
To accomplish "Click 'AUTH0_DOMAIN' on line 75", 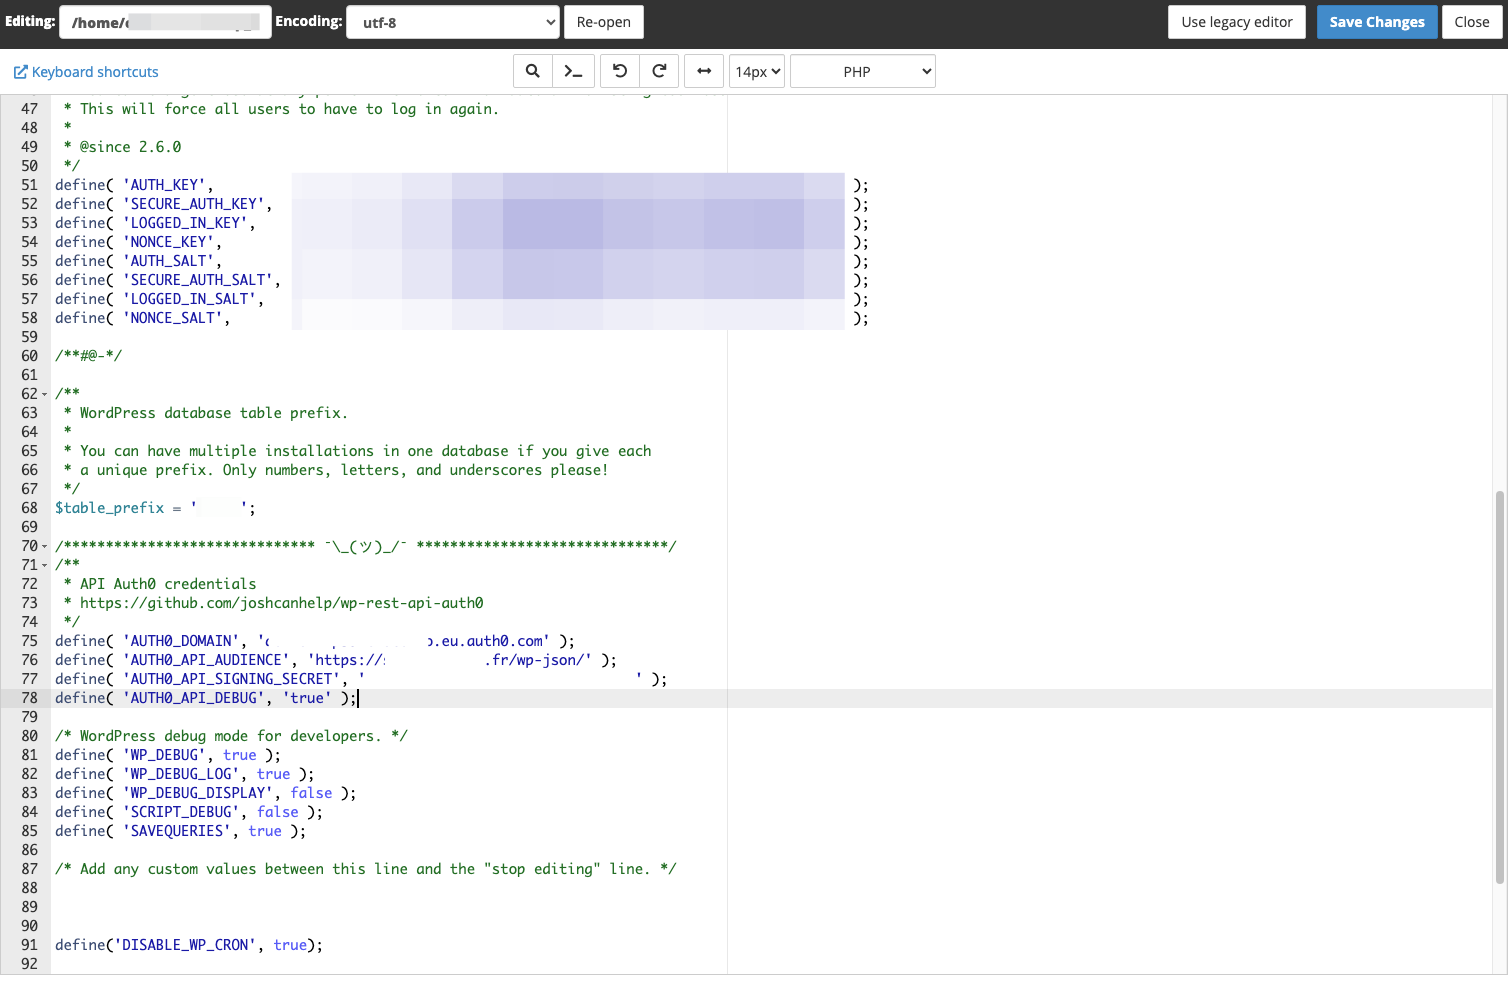I will coord(181,641).
